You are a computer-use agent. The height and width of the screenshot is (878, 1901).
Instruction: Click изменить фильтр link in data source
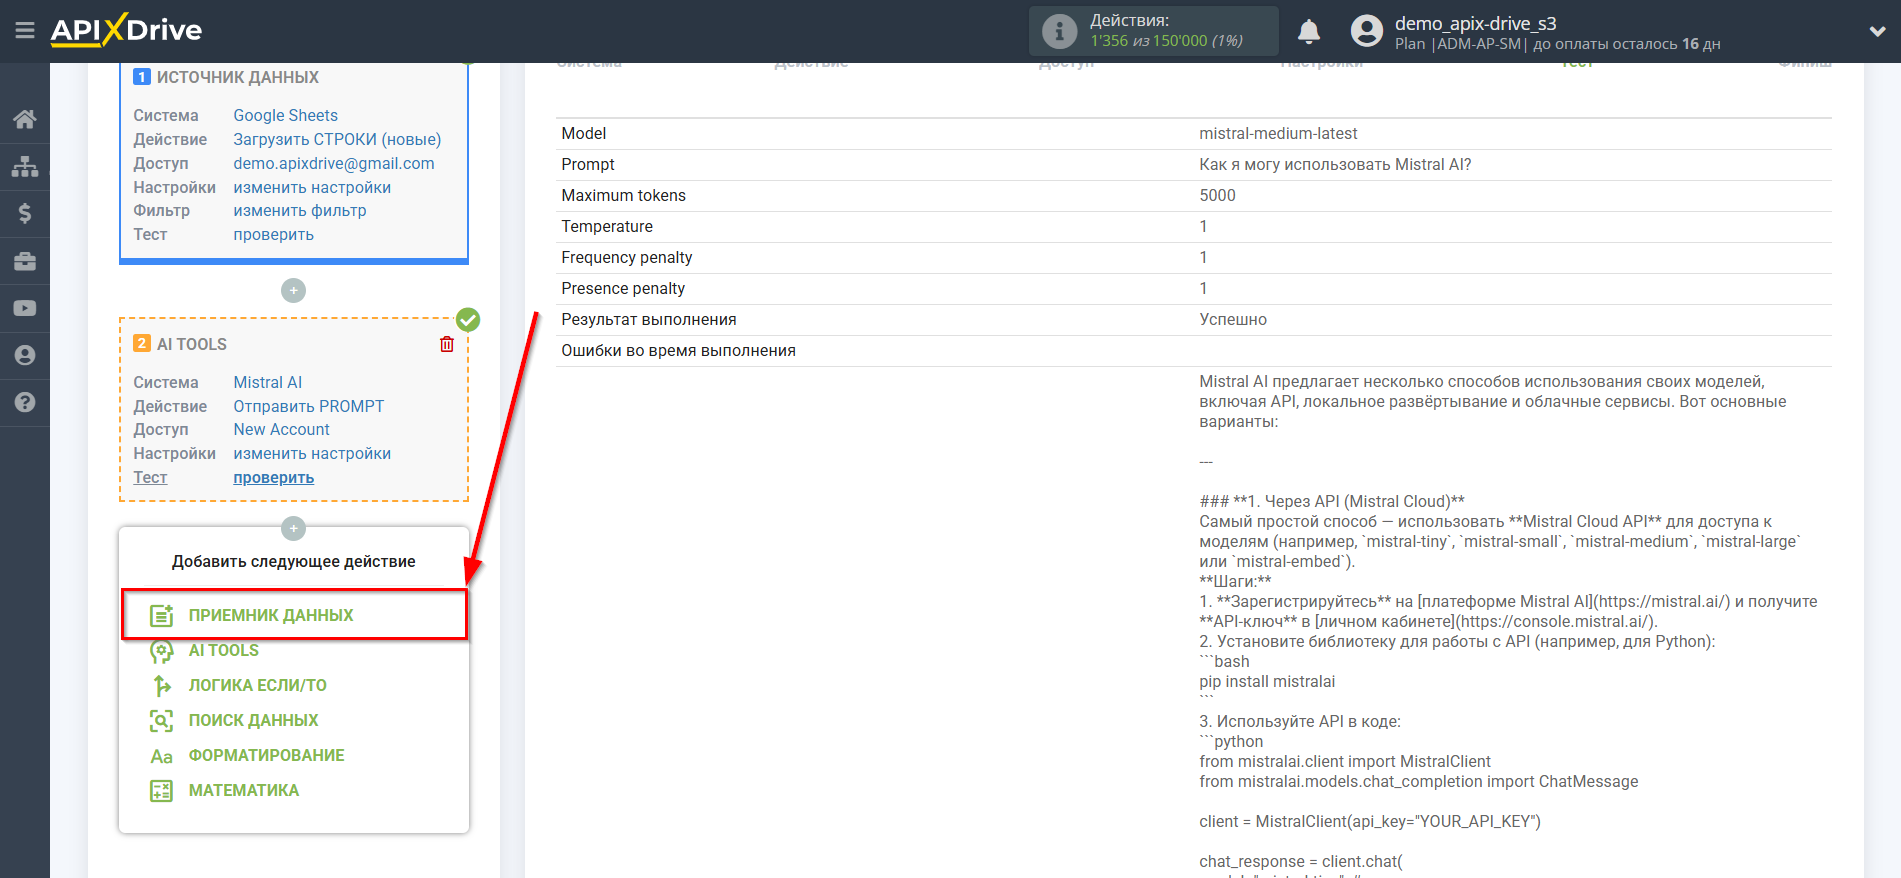click(299, 211)
